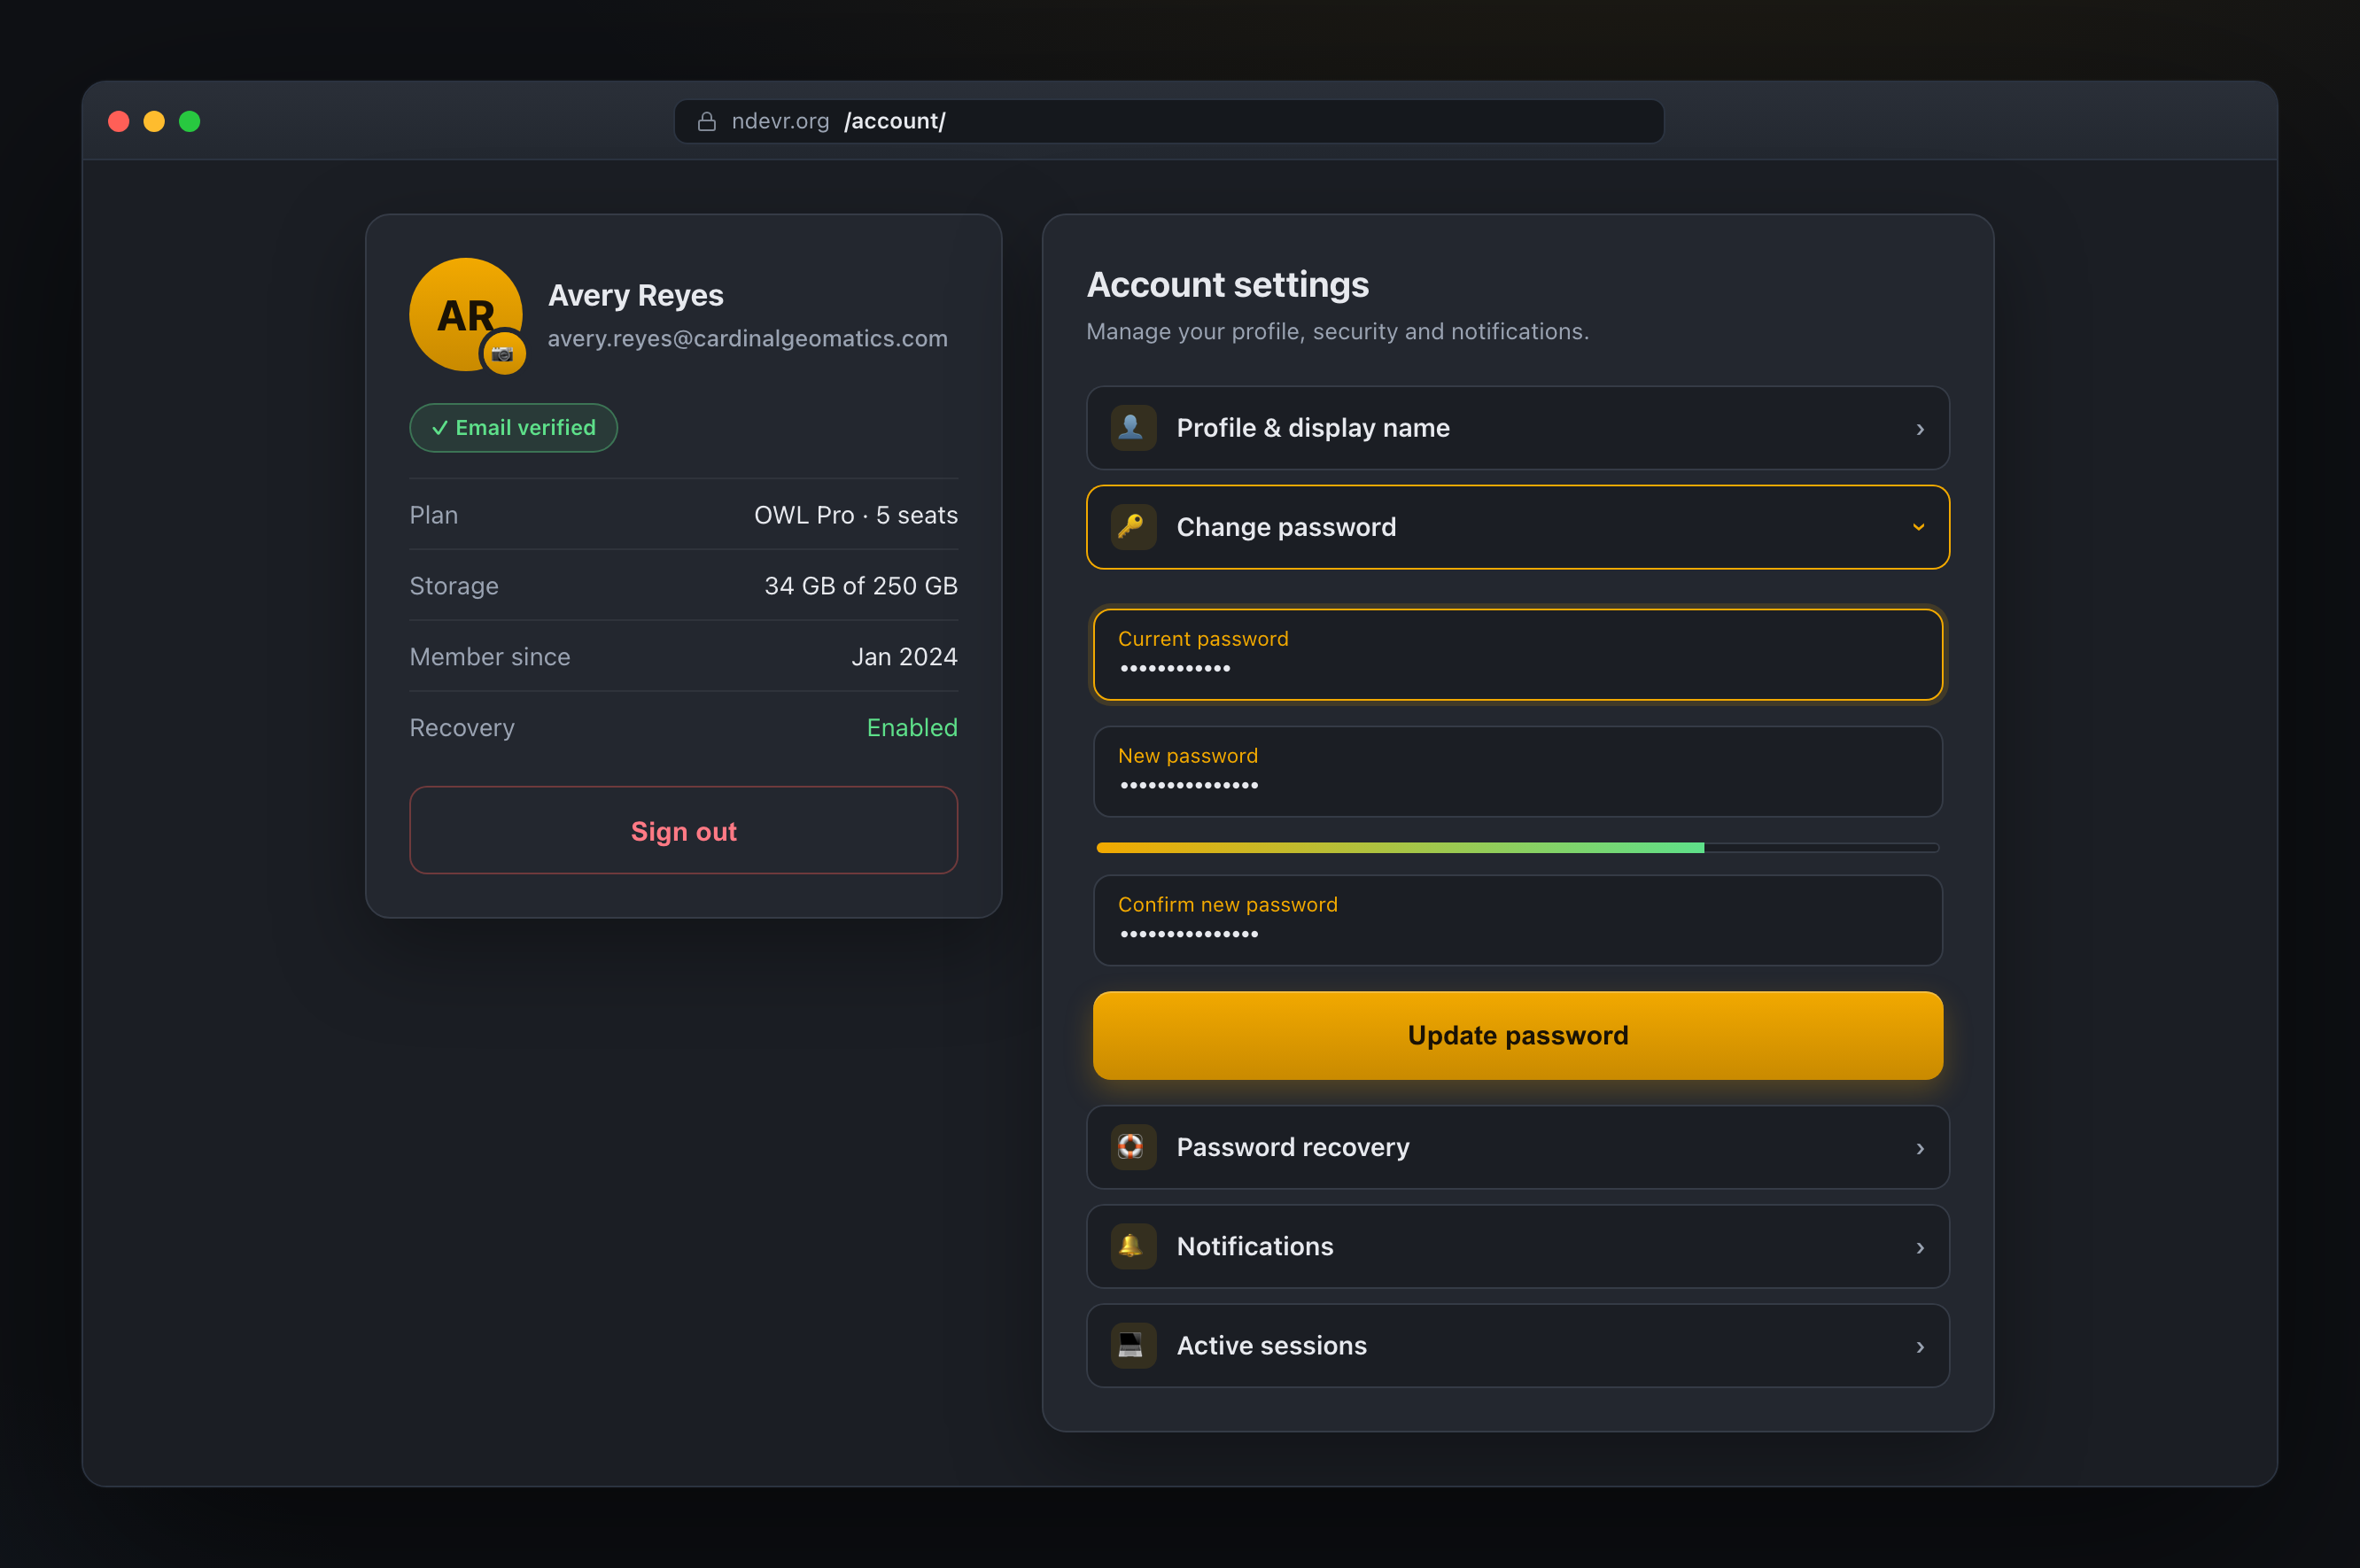2360x1568 pixels.
Task: Toggle the Change password section header
Action: point(1517,527)
